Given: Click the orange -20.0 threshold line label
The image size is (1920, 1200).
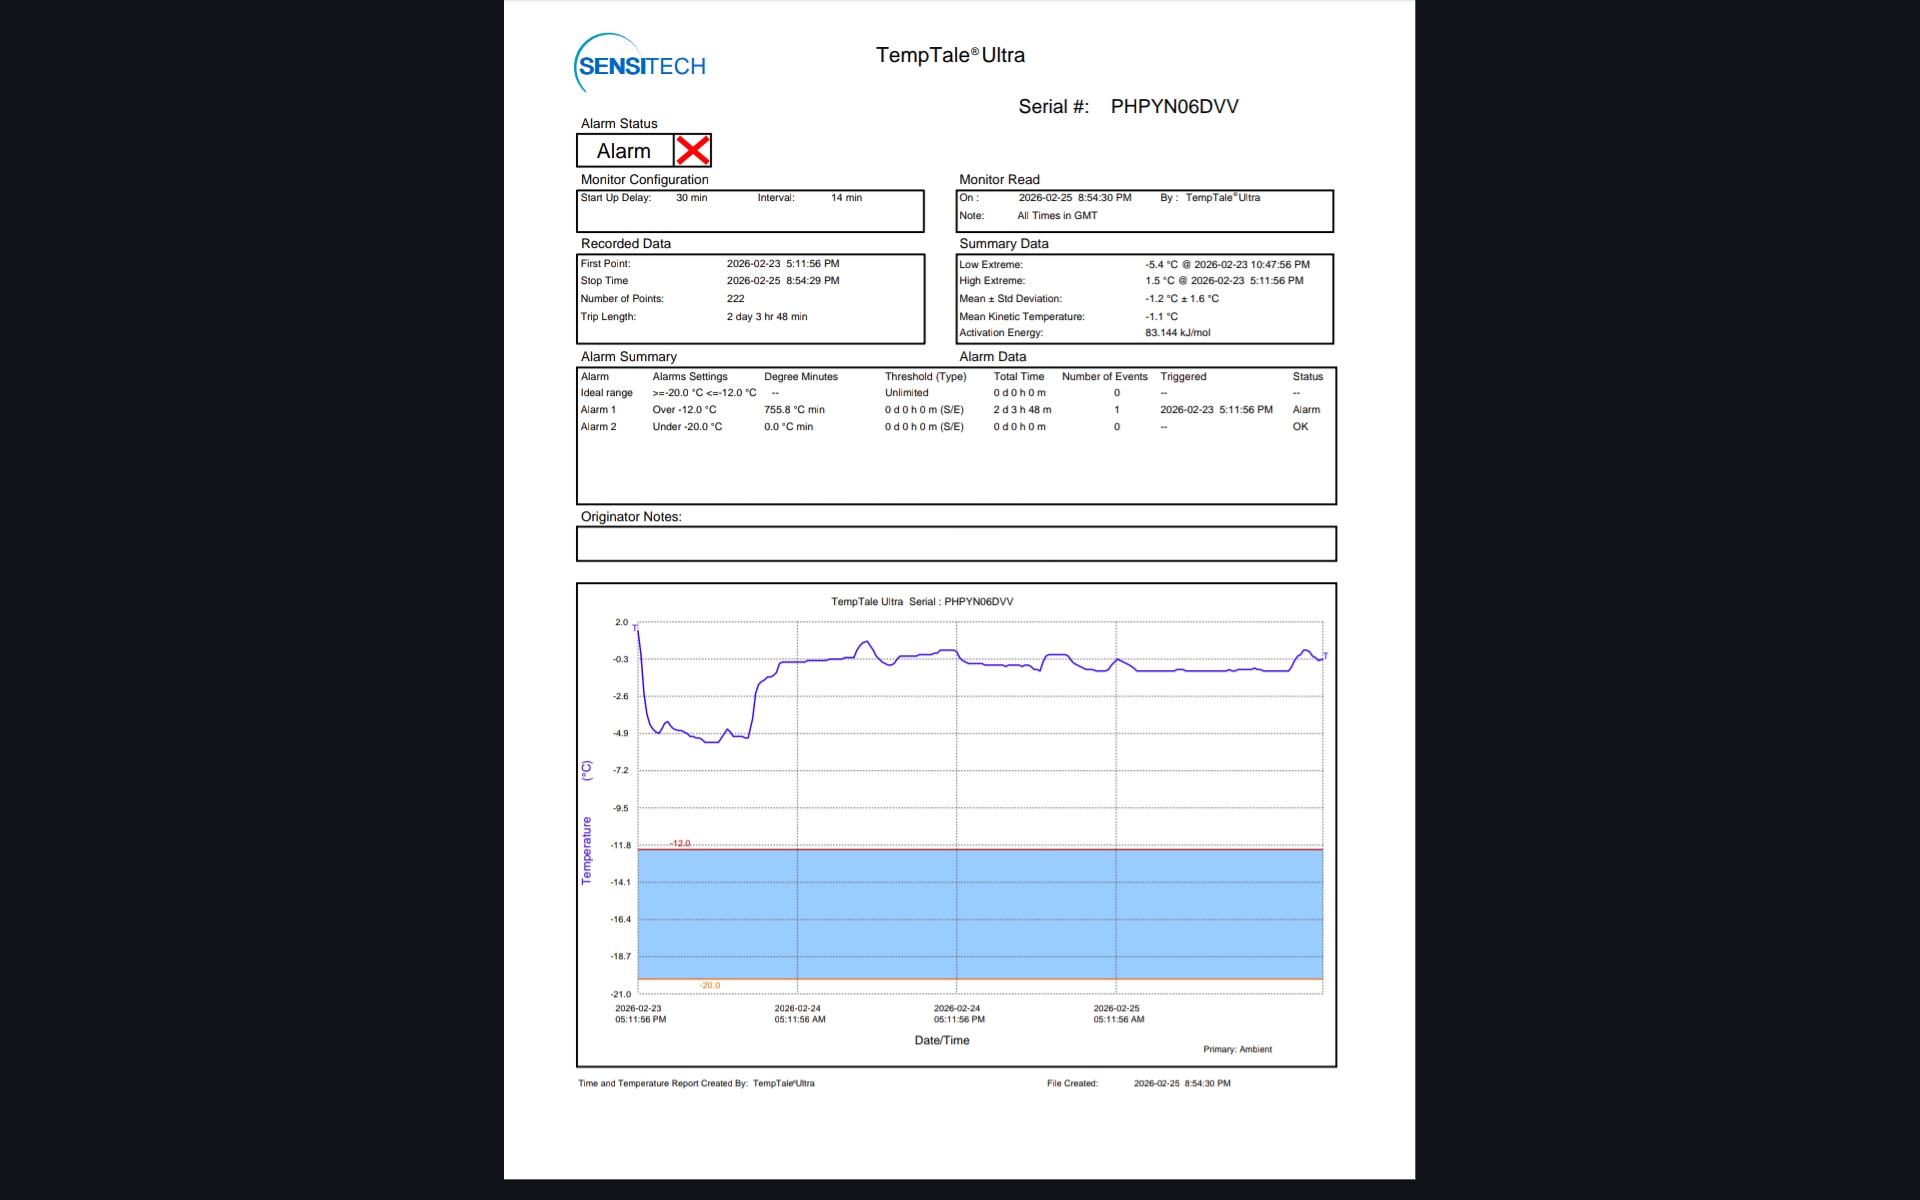Looking at the screenshot, I should click(x=710, y=986).
